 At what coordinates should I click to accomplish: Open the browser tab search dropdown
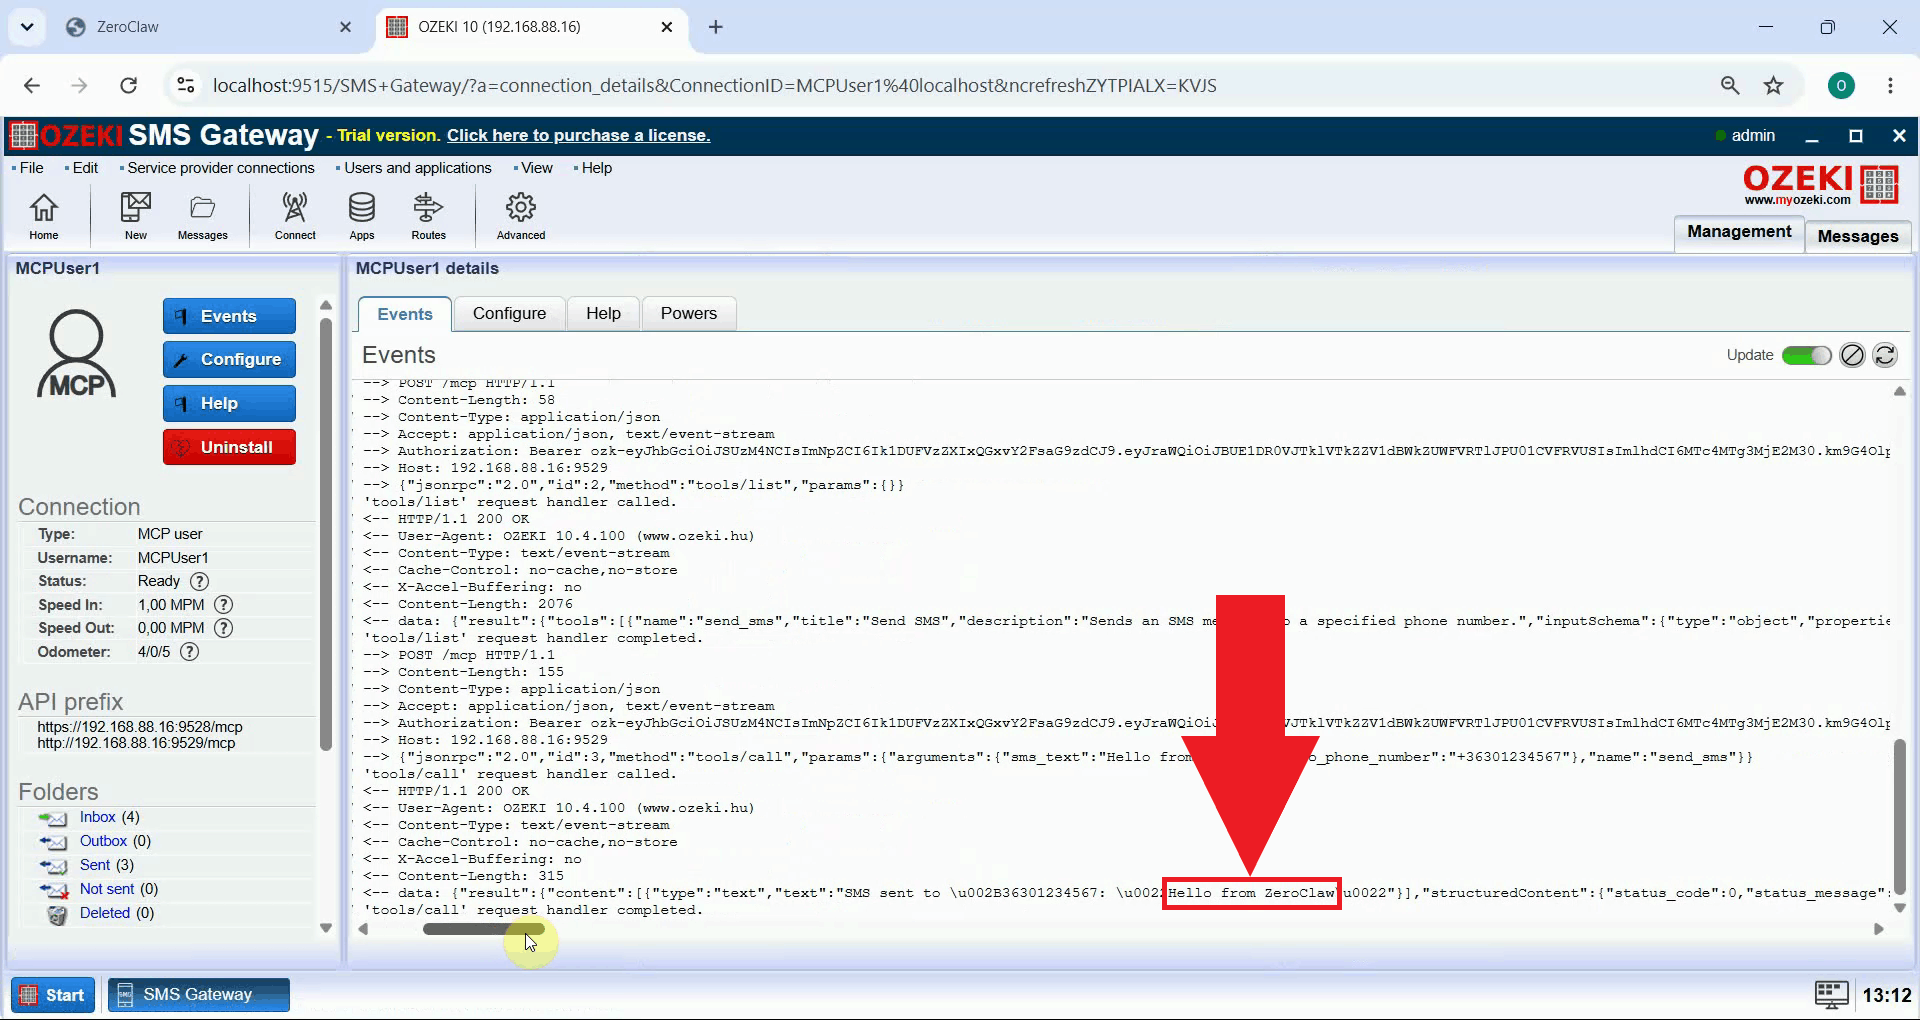pos(27,27)
